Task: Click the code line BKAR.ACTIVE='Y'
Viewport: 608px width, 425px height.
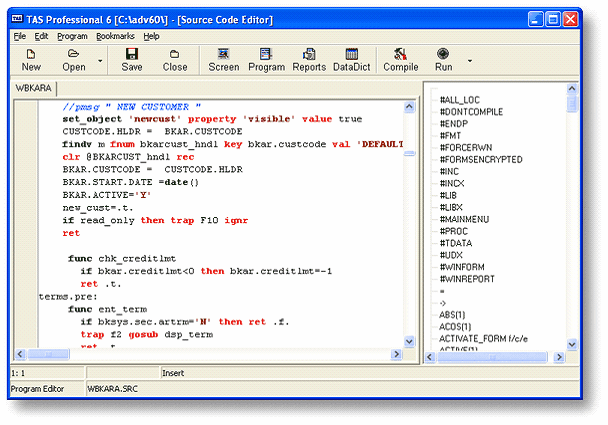Action: 107,195
